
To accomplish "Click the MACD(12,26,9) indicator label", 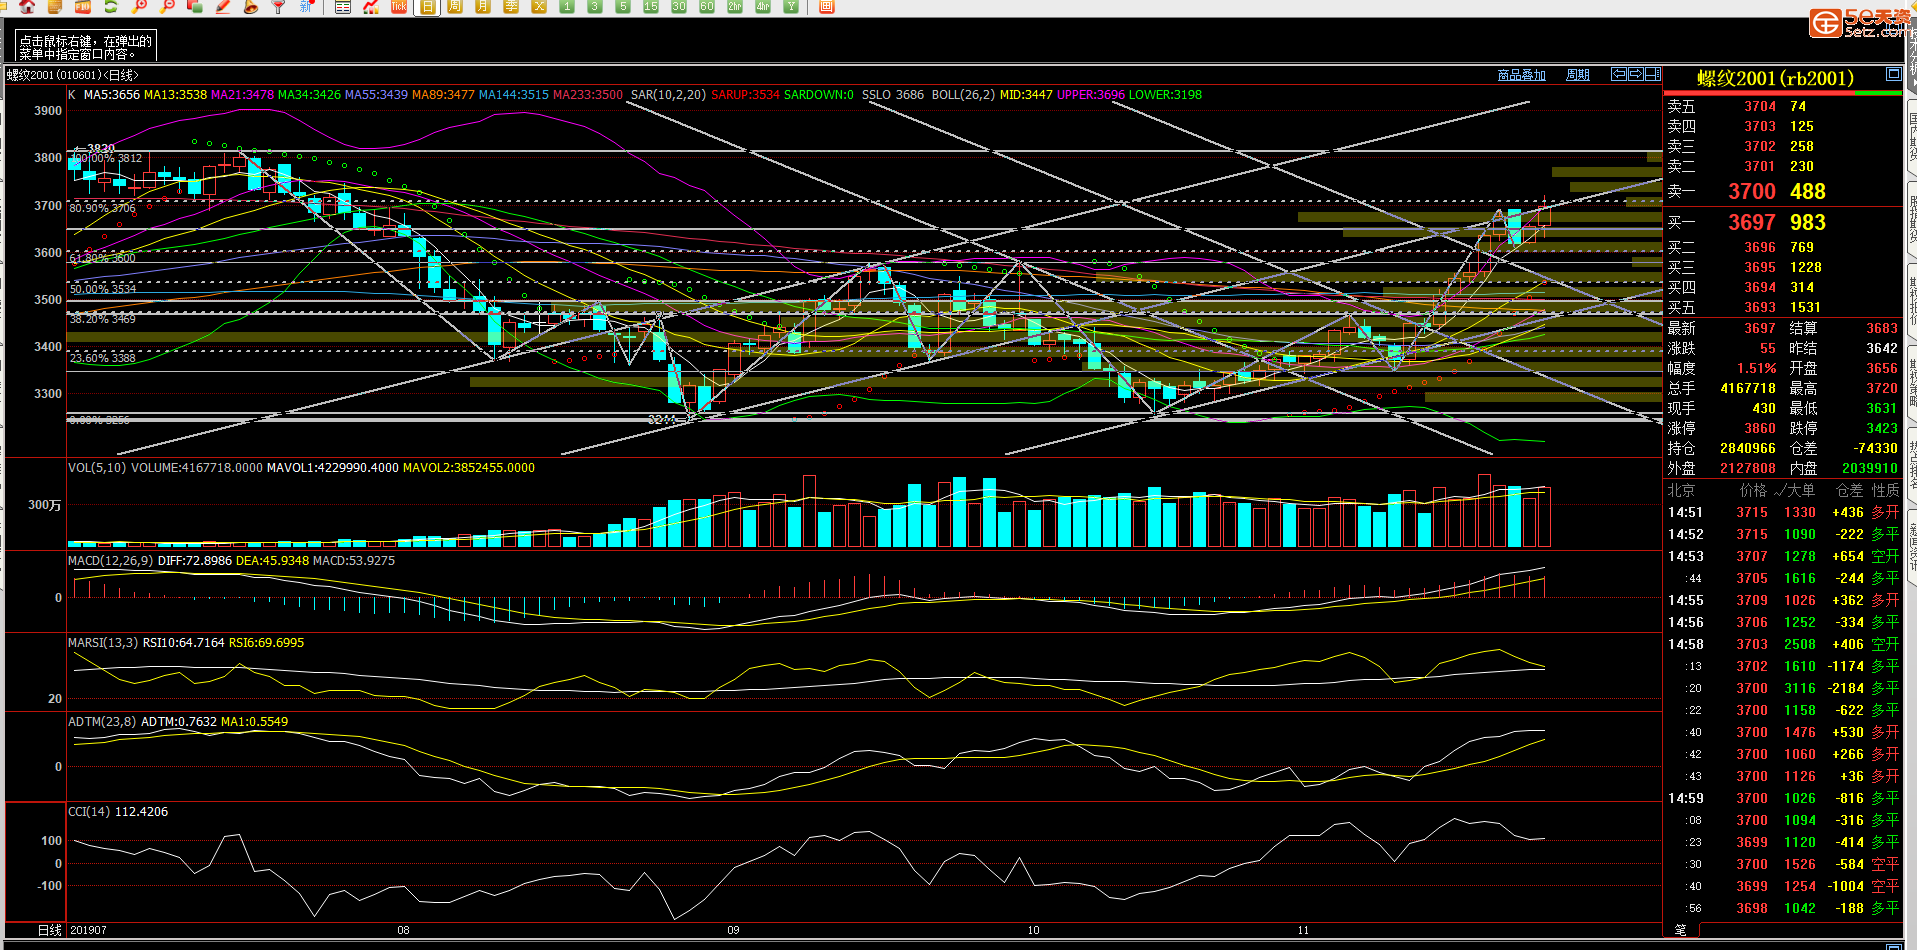I will click(x=110, y=561).
